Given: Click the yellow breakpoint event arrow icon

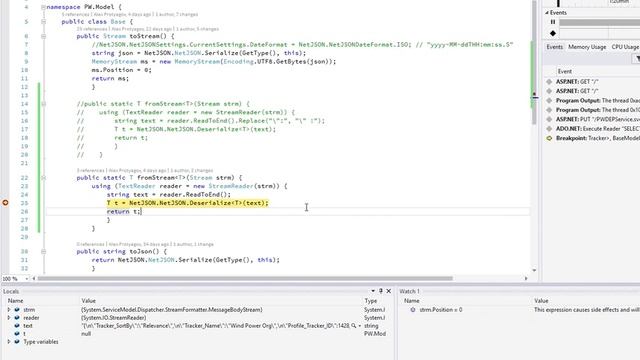Looking at the screenshot, I should (549, 138).
